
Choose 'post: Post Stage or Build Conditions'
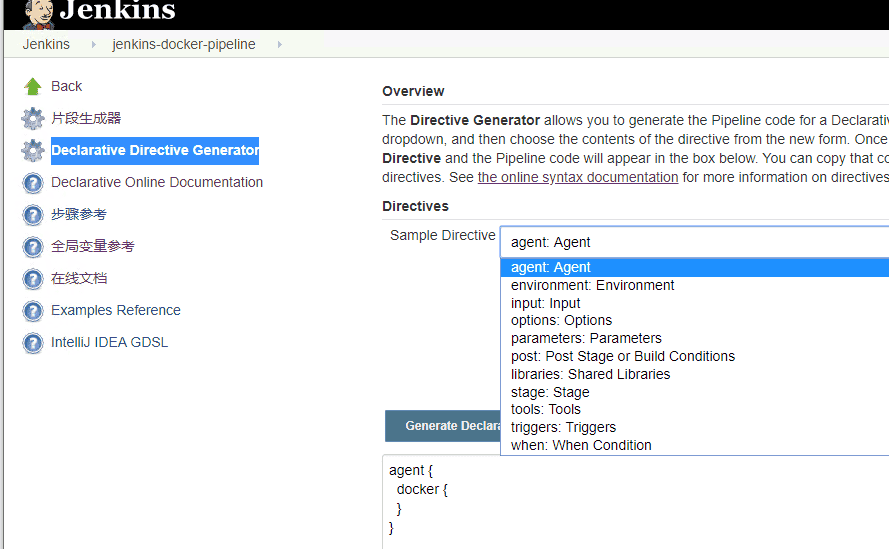(x=622, y=356)
